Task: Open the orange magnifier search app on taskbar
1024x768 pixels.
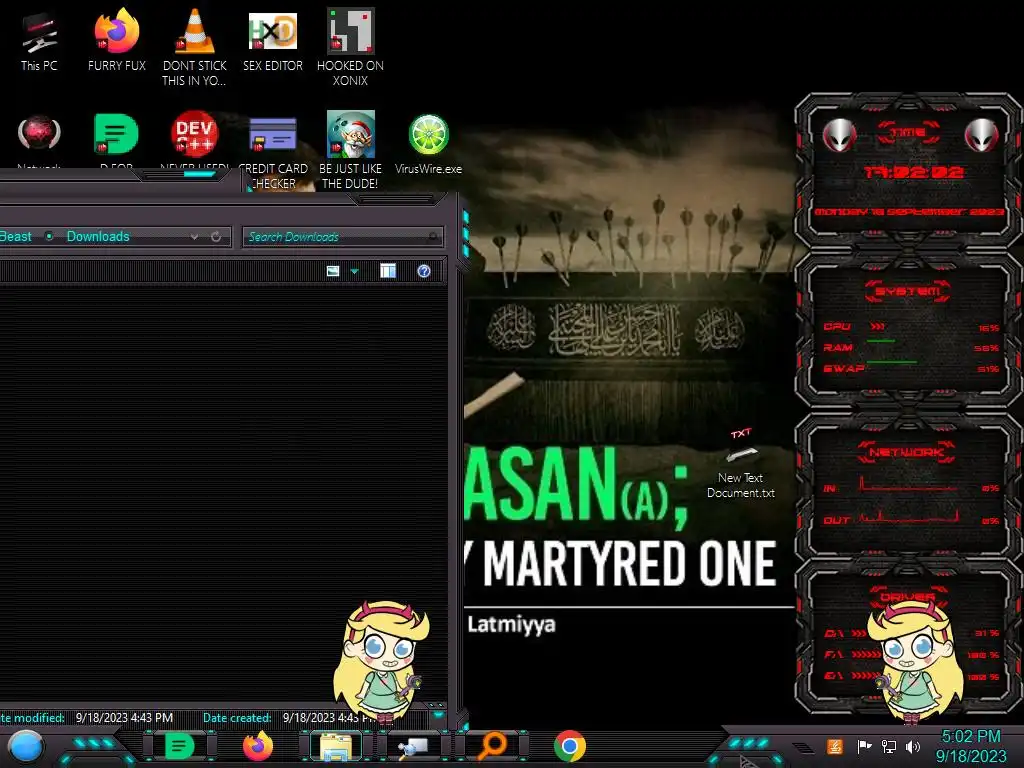Action: point(492,746)
